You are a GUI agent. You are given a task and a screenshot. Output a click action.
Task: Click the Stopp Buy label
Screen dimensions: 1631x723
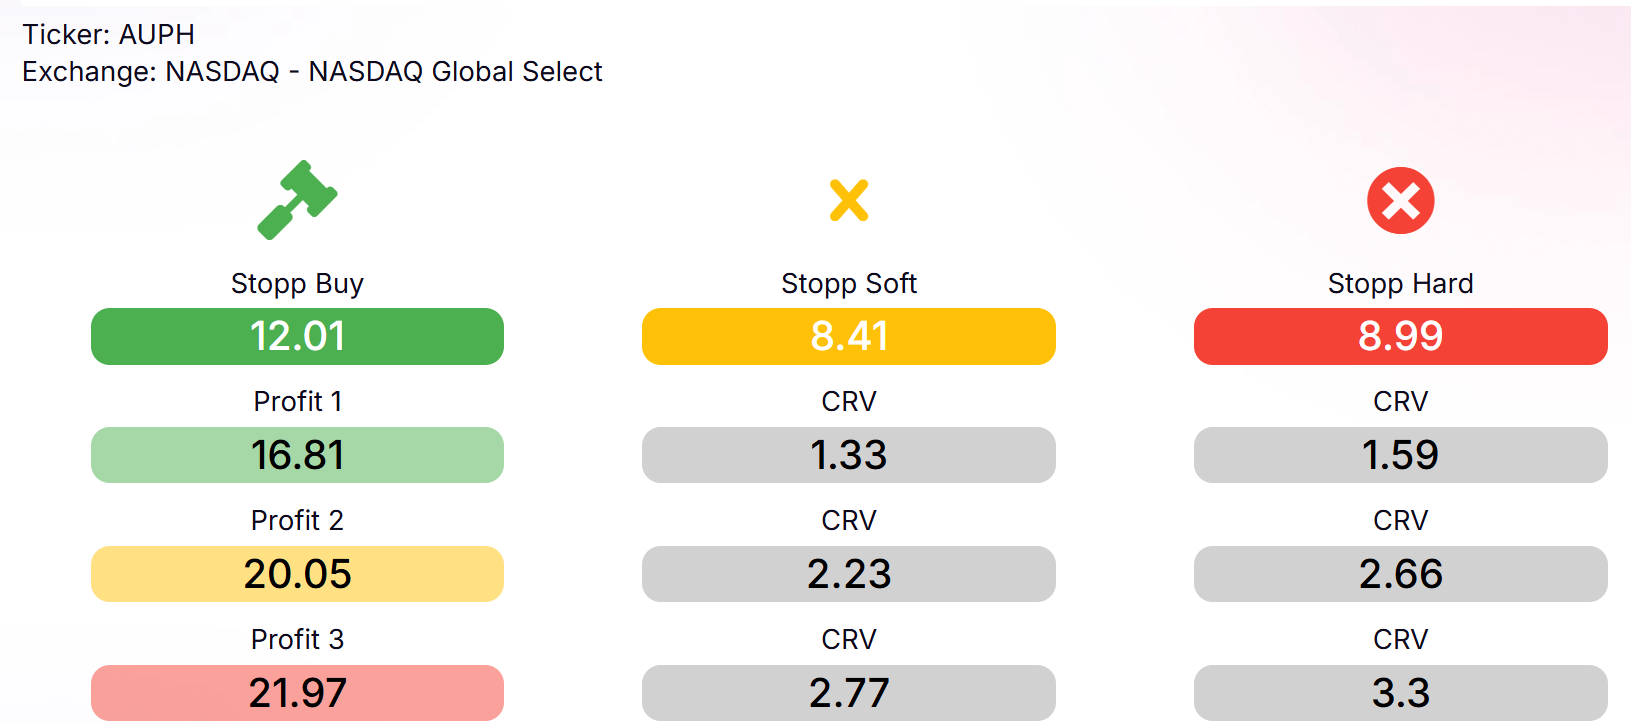coord(297,284)
